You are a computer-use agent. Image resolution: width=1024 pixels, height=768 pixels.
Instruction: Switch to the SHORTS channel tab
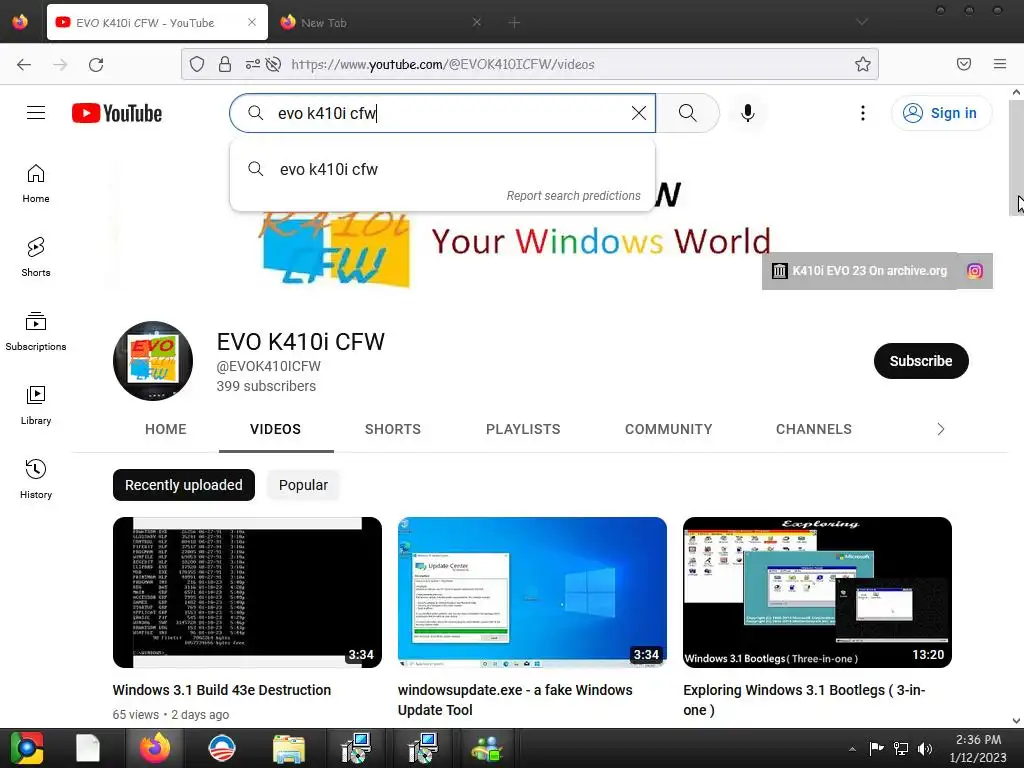point(392,429)
